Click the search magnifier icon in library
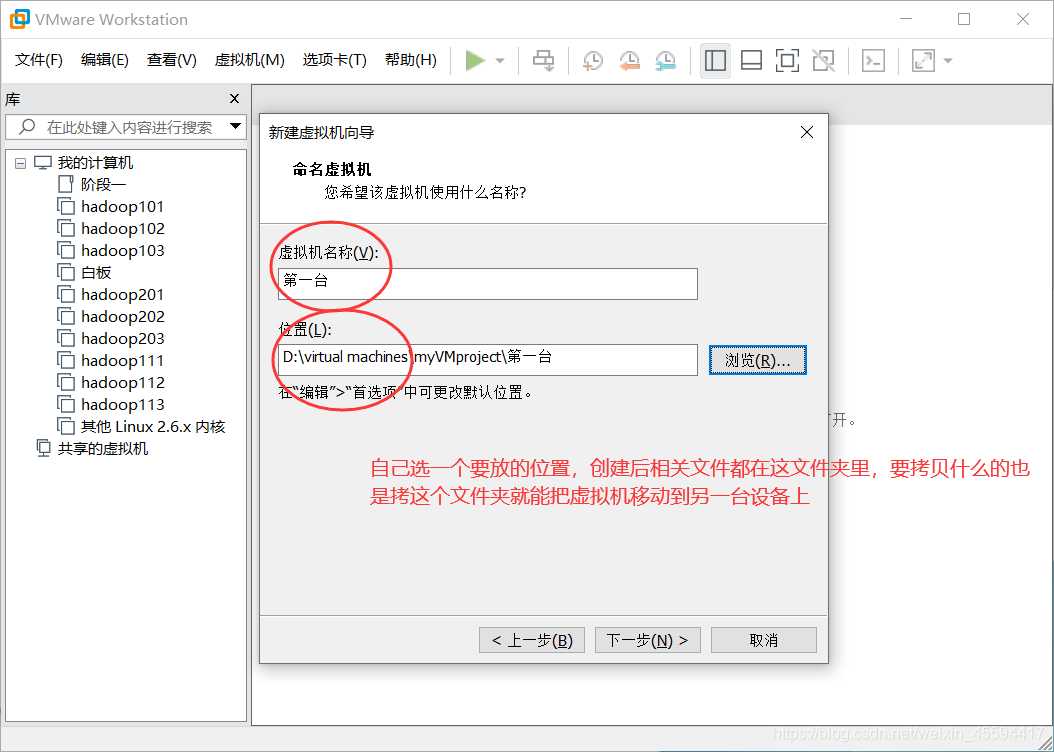Viewport: 1054px width, 752px height. tap(27, 126)
